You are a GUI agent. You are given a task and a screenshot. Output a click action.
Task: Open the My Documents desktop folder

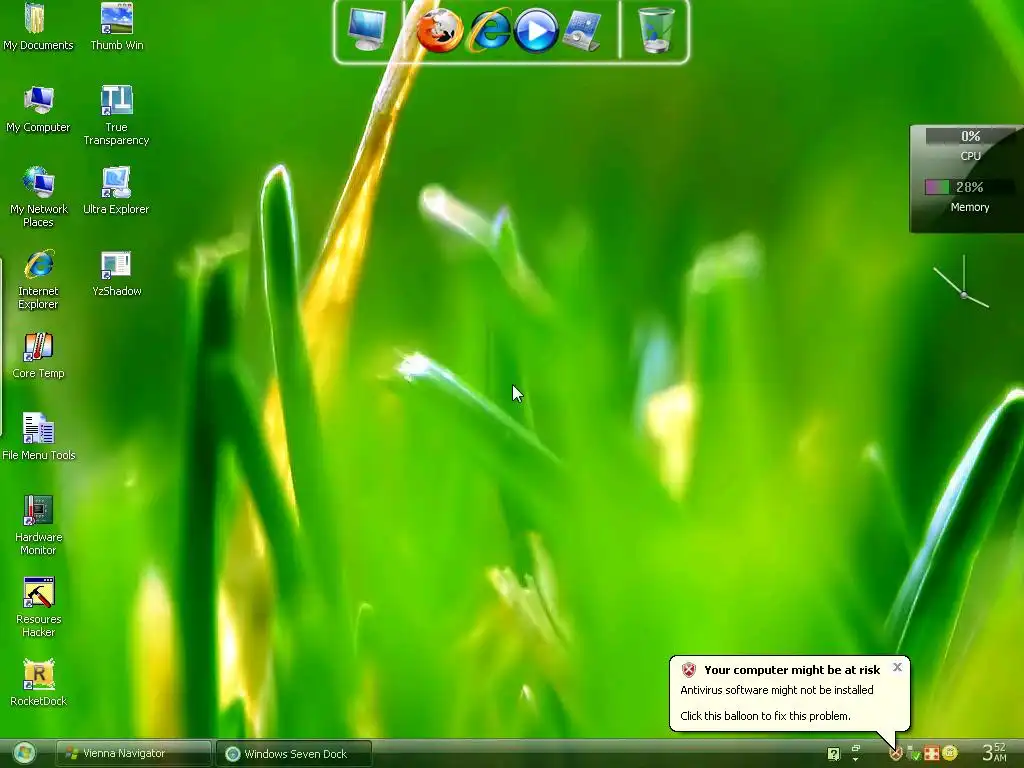pos(38,27)
